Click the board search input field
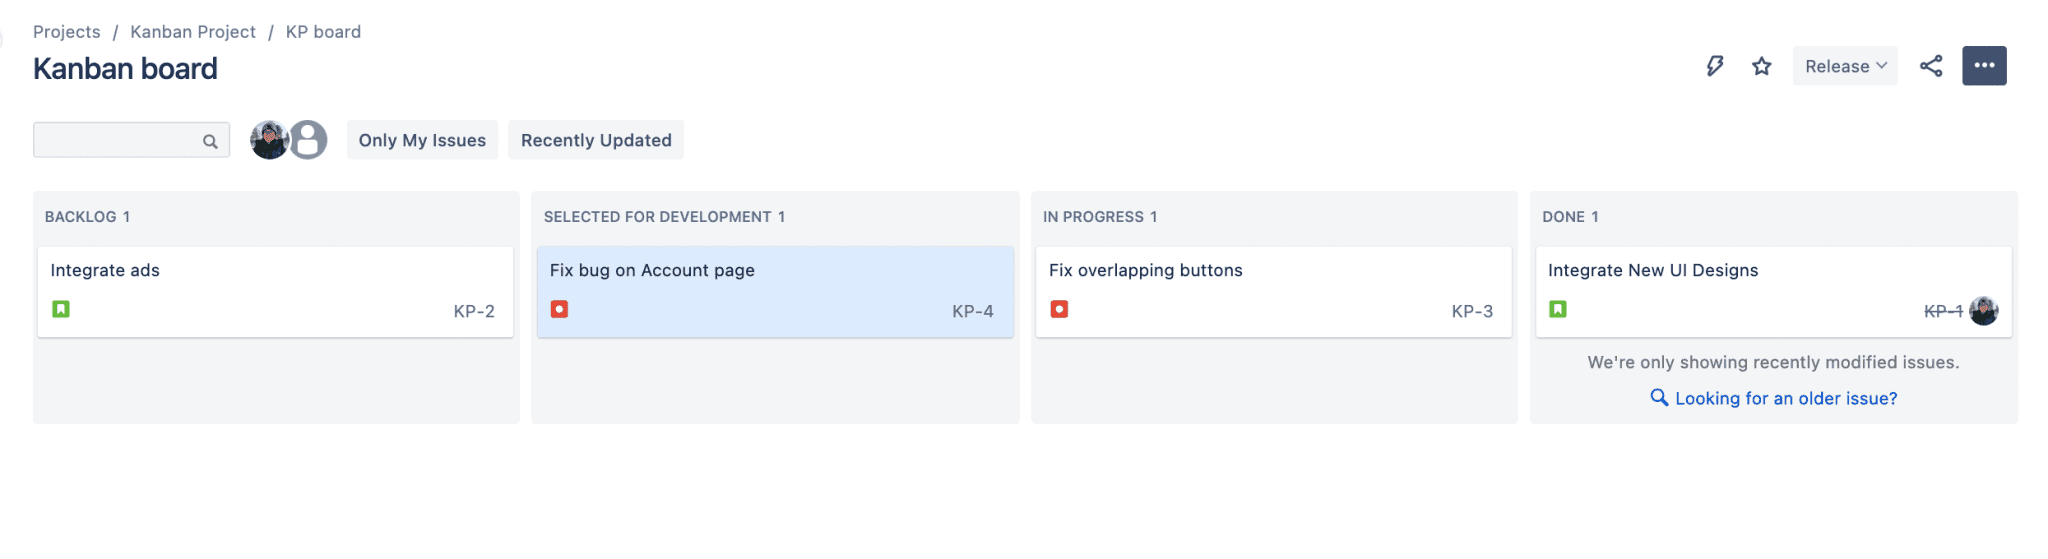Screen dimensions: 2048x559 [x=131, y=140]
